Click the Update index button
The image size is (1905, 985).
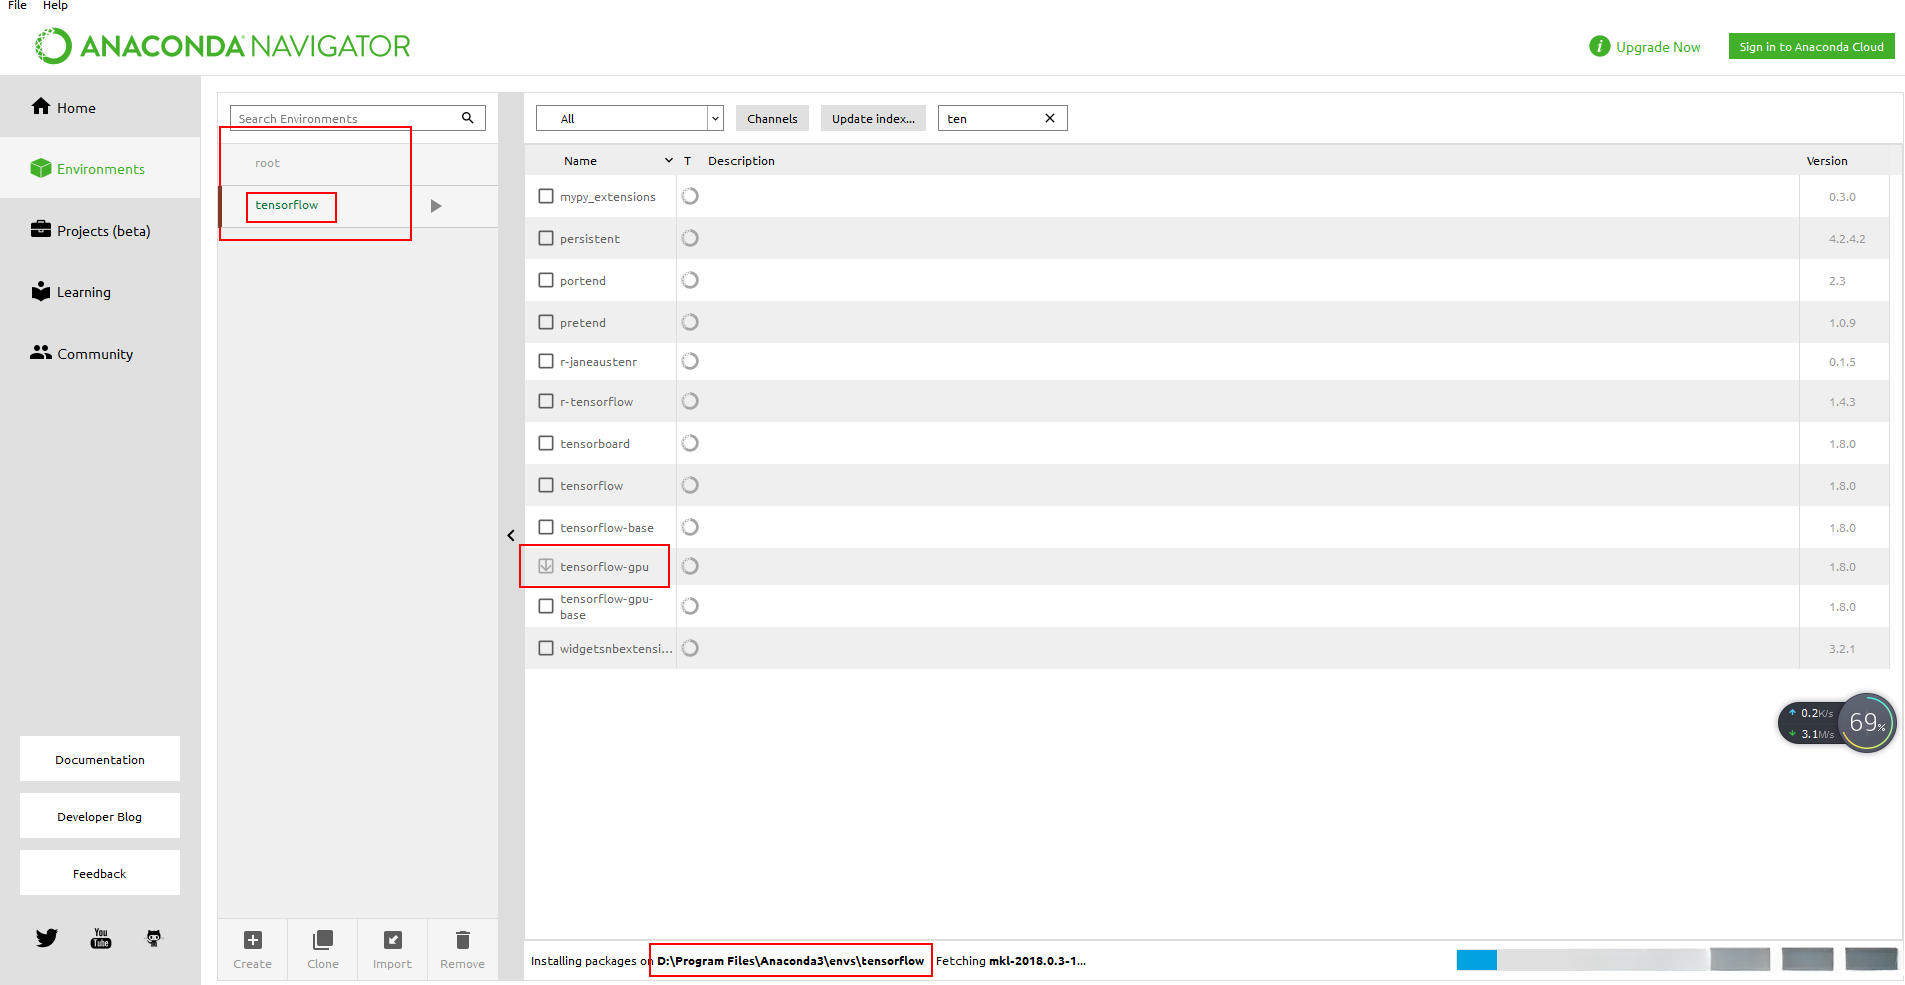click(873, 118)
